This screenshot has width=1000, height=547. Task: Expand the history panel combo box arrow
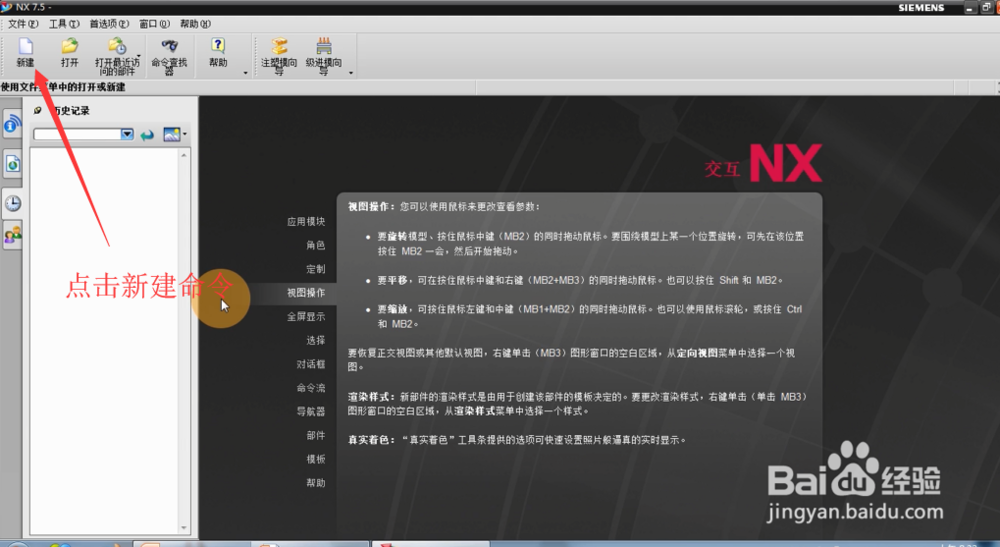click(x=128, y=134)
